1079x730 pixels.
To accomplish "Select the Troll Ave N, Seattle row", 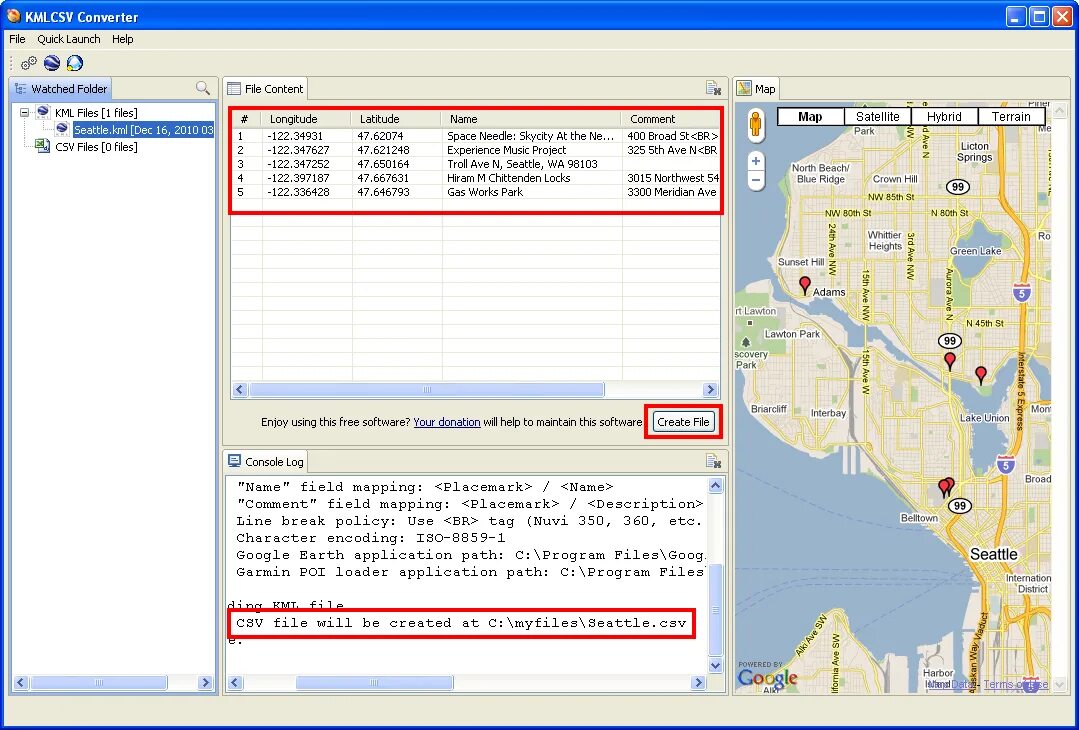I will [x=476, y=164].
